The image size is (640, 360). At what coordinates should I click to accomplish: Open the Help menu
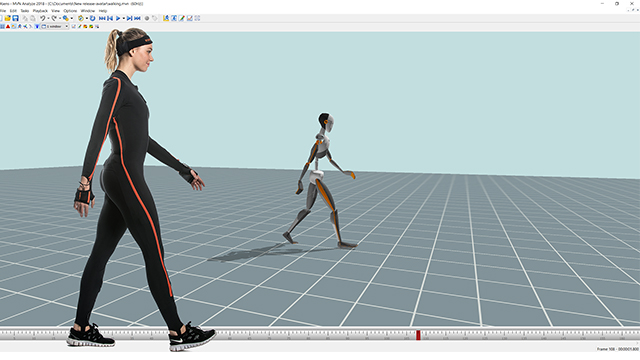click(103, 11)
